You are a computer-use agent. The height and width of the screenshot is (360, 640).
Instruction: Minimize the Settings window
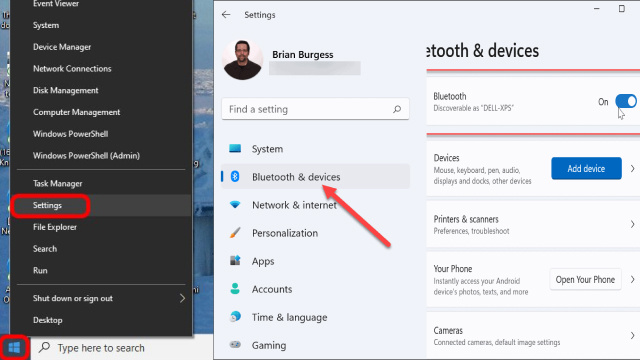coord(596,9)
